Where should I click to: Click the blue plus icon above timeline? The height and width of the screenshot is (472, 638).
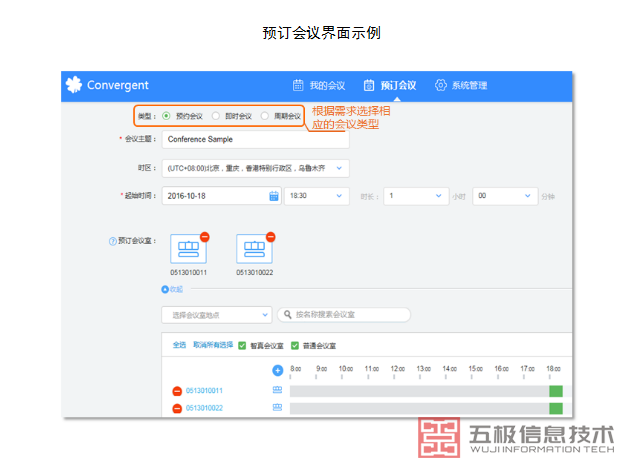pyautogui.click(x=277, y=370)
